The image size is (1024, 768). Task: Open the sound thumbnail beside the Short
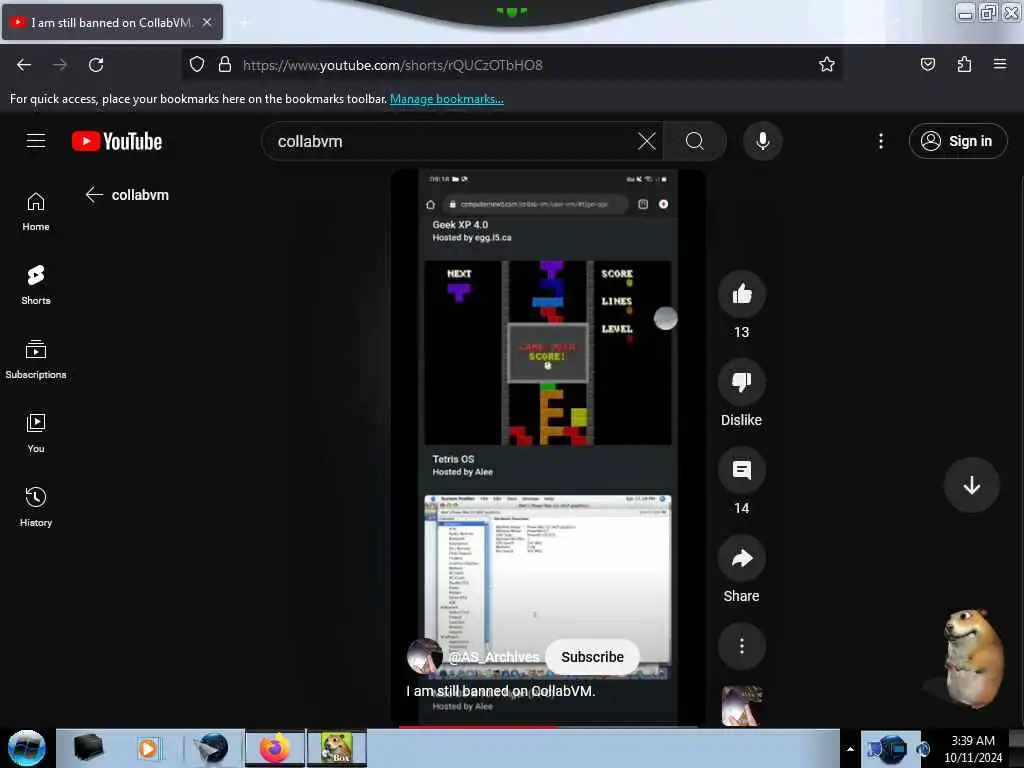pyautogui.click(x=741, y=706)
